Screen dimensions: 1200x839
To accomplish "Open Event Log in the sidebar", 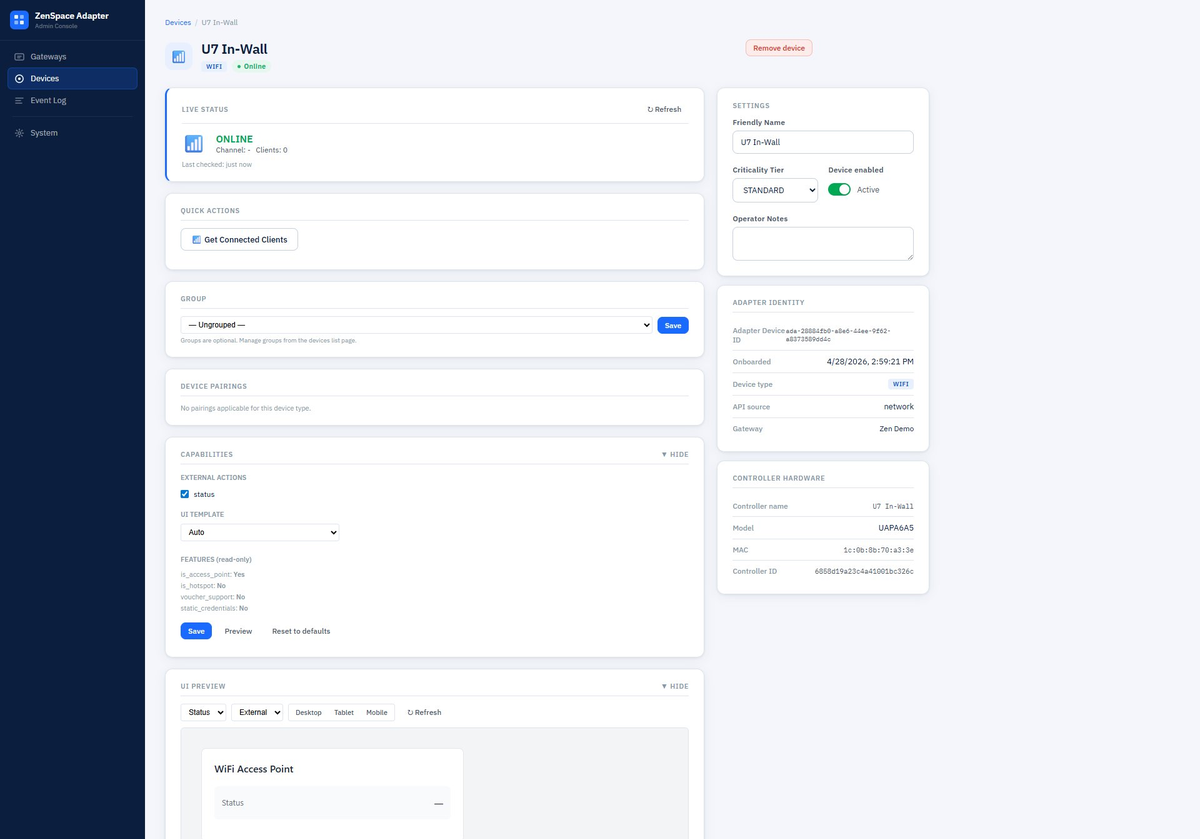I will 72,101.
